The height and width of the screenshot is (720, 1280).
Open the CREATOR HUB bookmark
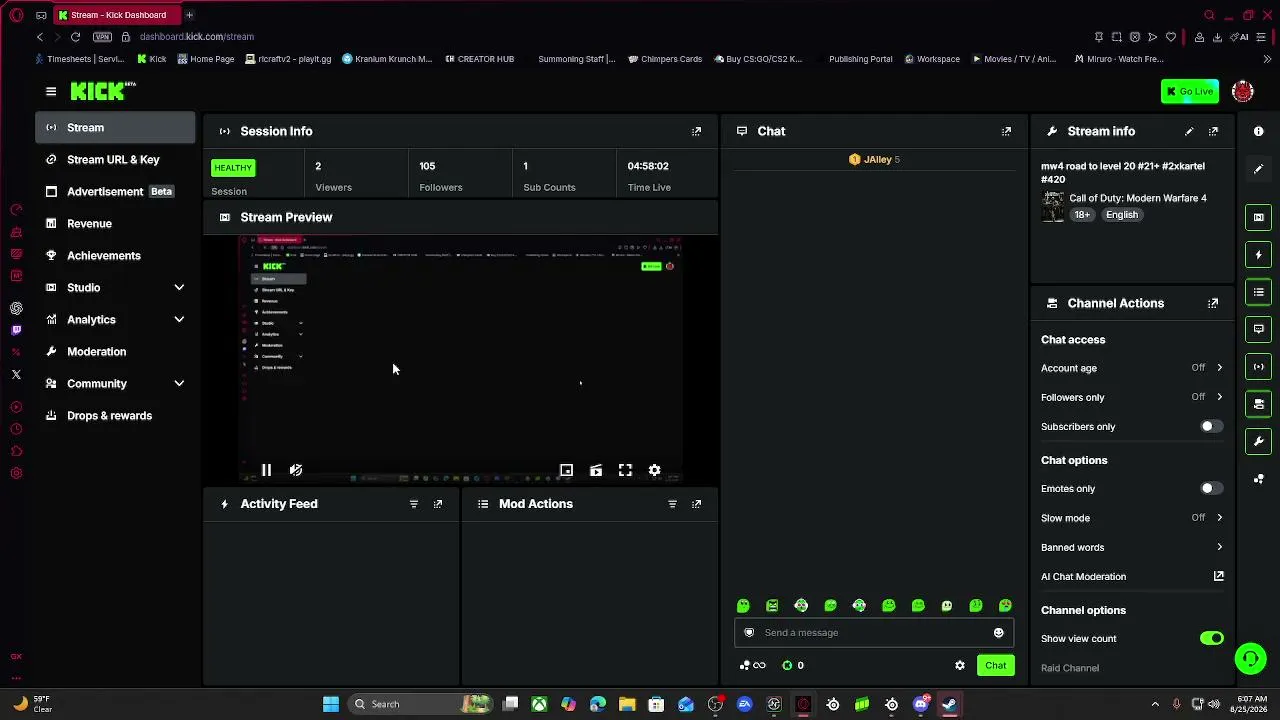[479, 59]
